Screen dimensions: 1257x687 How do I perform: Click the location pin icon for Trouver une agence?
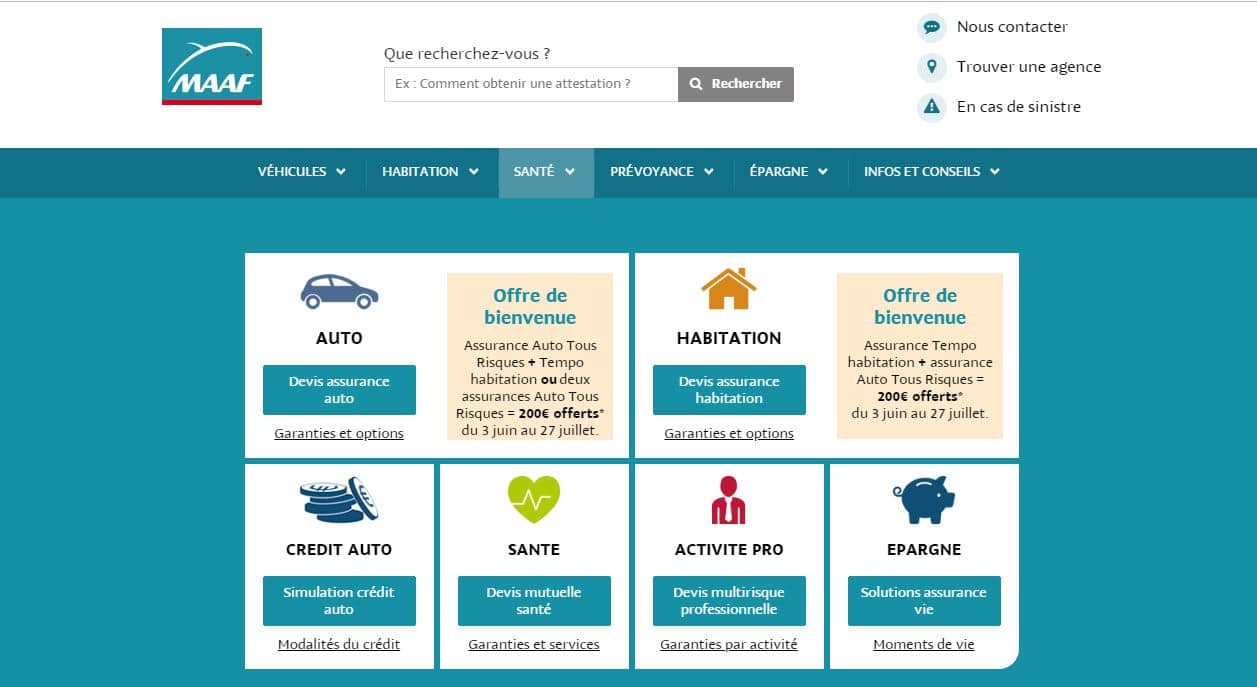[931, 67]
